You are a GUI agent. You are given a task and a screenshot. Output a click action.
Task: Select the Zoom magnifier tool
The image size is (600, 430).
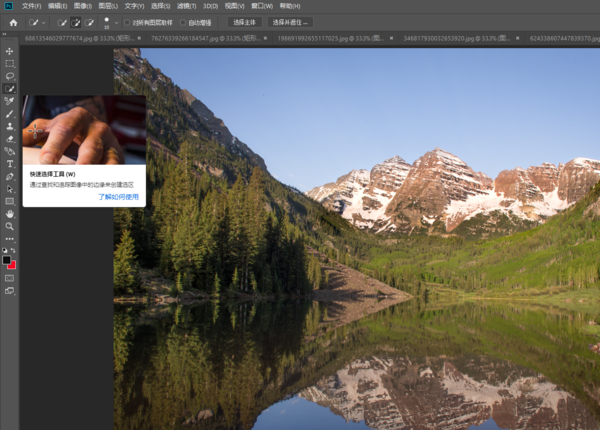(9, 227)
